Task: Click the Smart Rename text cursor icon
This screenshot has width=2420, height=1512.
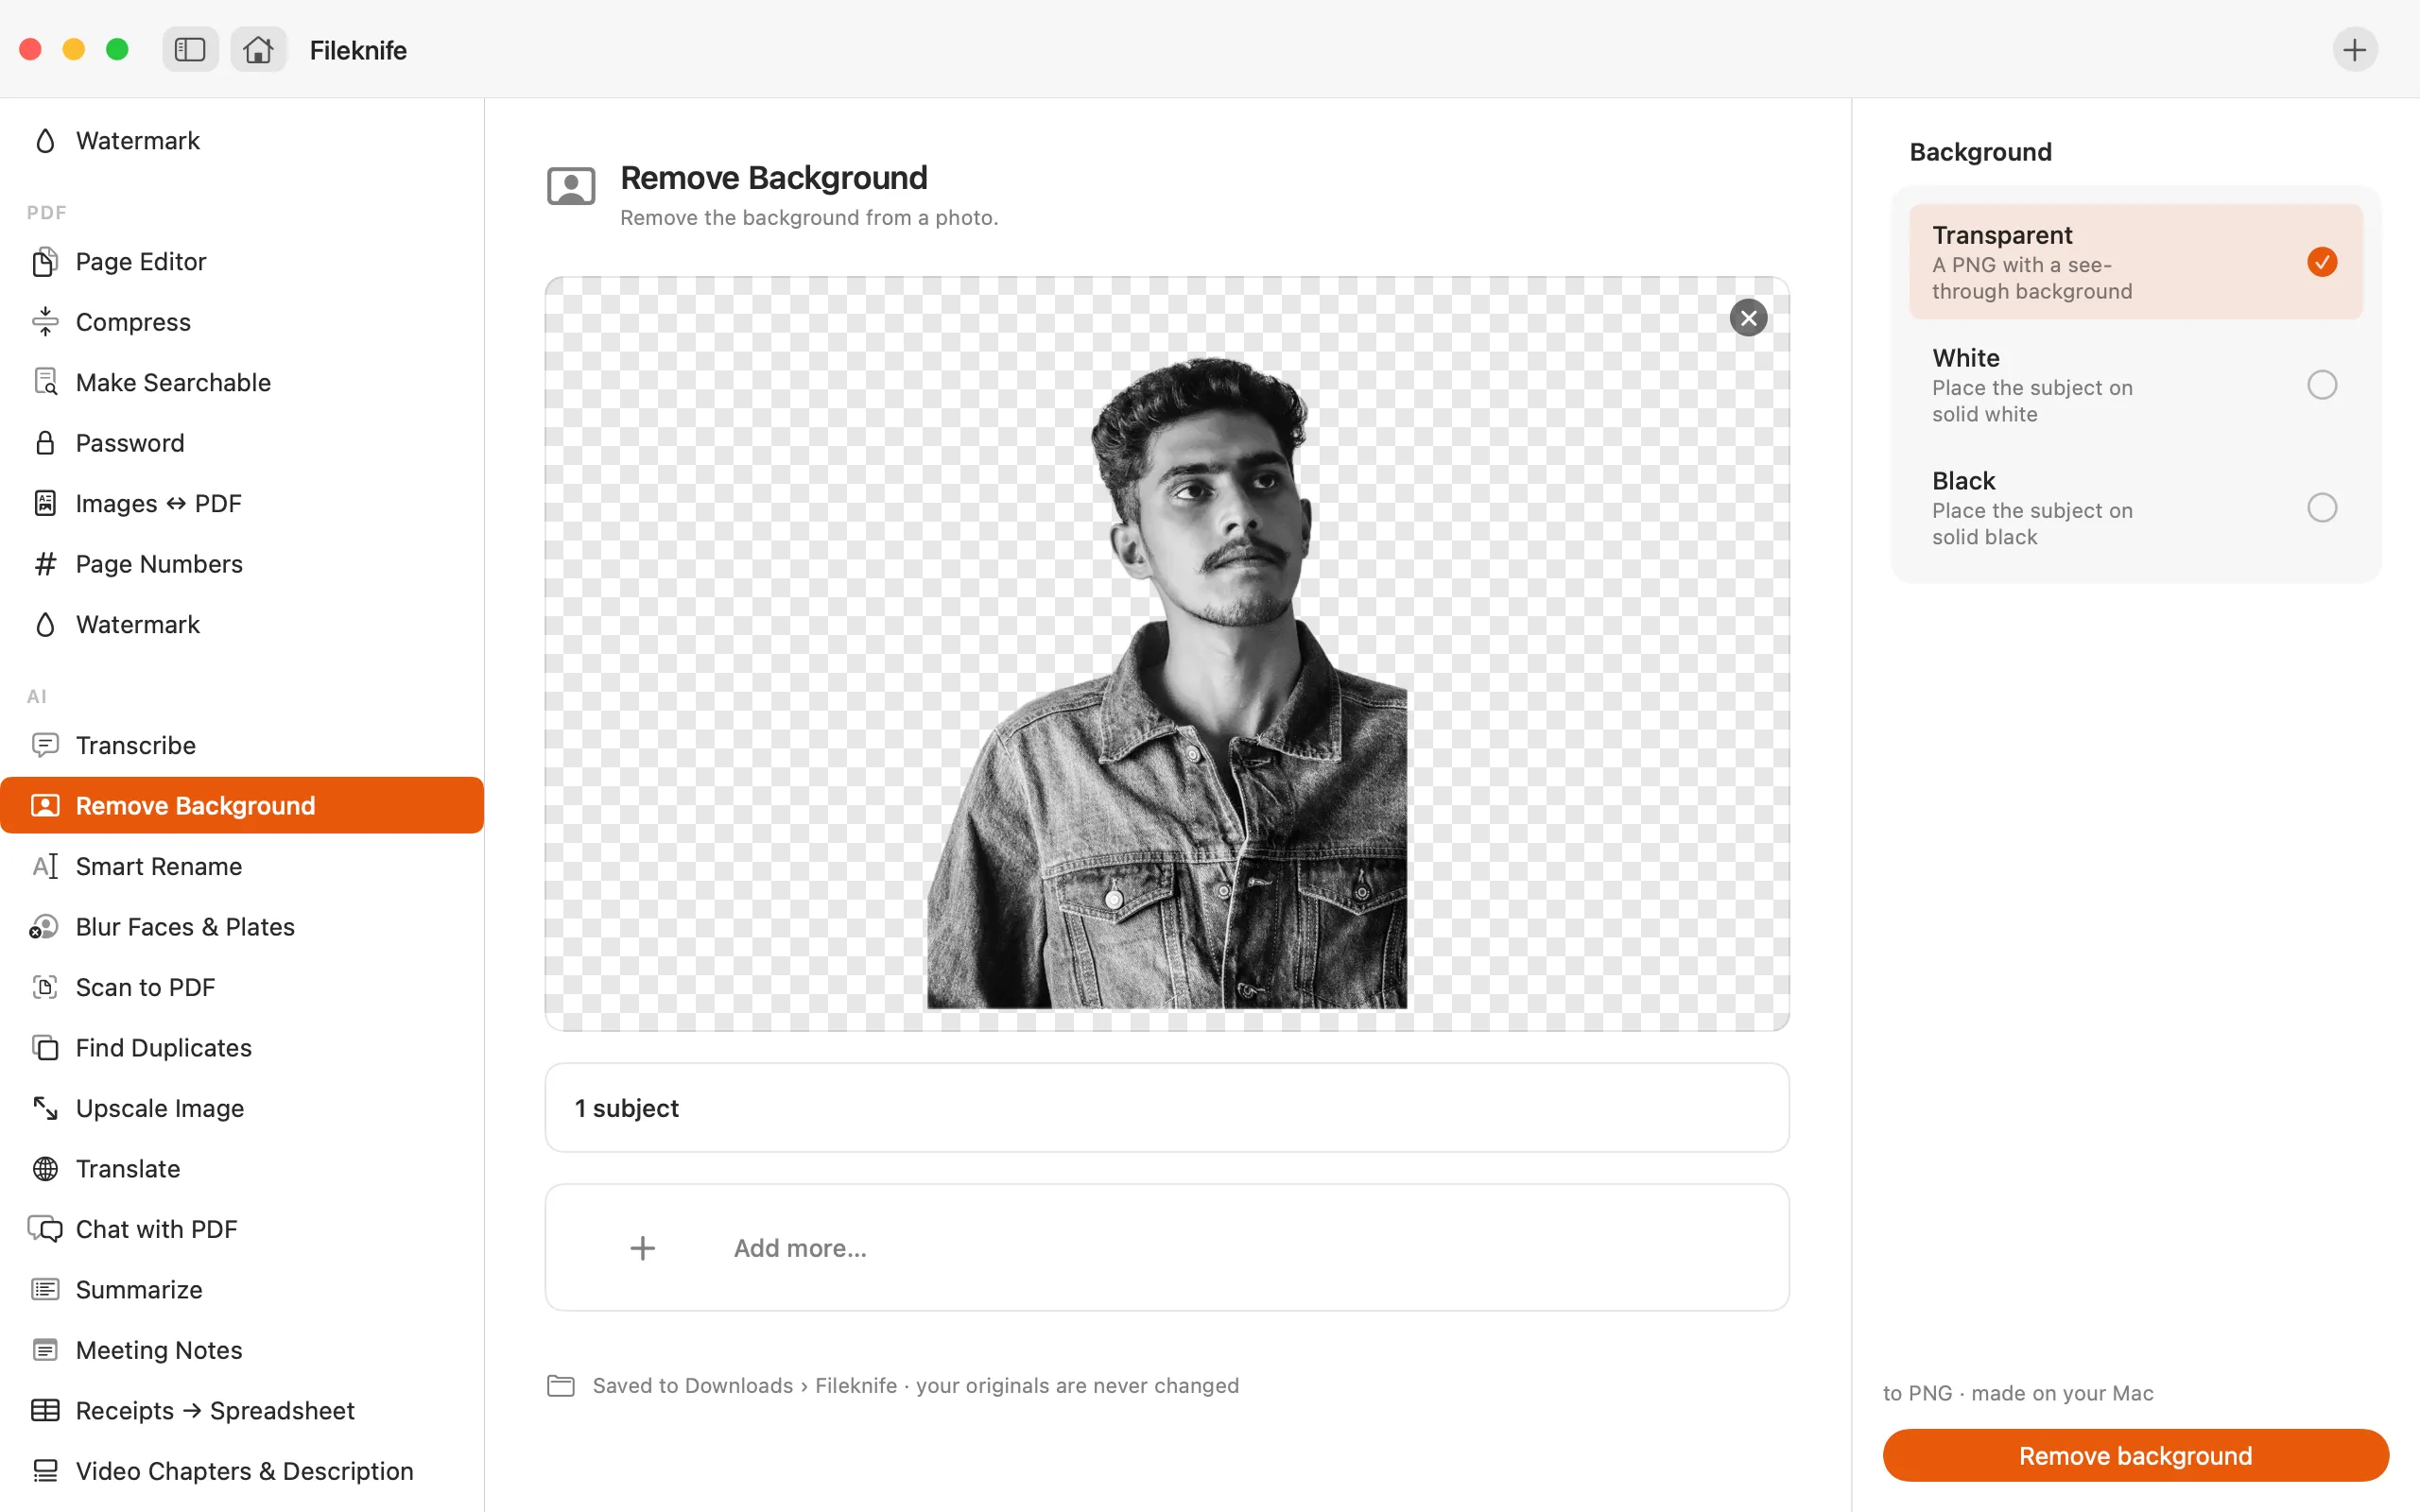Action: tap(45, 866)
